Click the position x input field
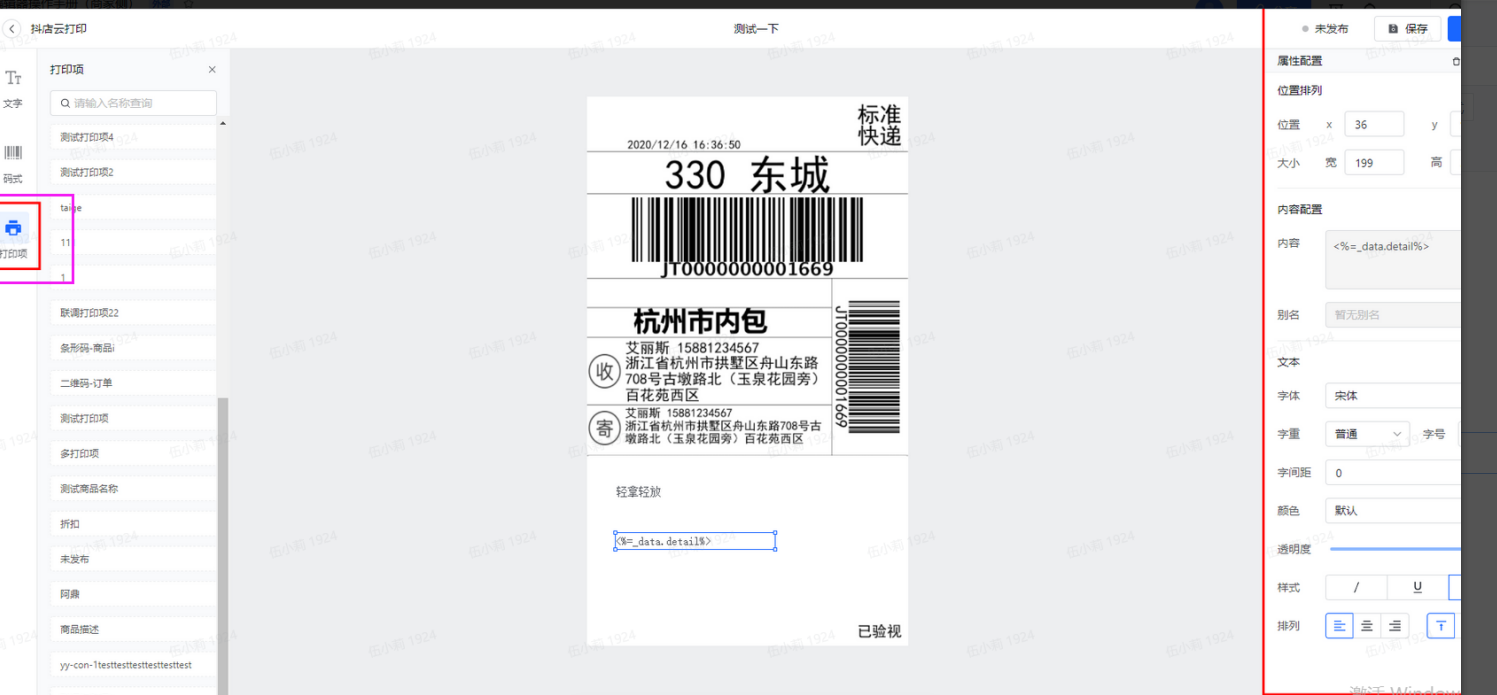 coord(1374,125)
